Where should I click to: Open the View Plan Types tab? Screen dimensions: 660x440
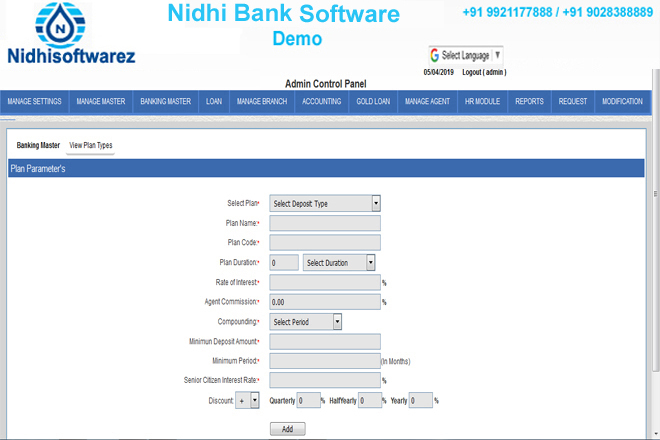(90, 146)
